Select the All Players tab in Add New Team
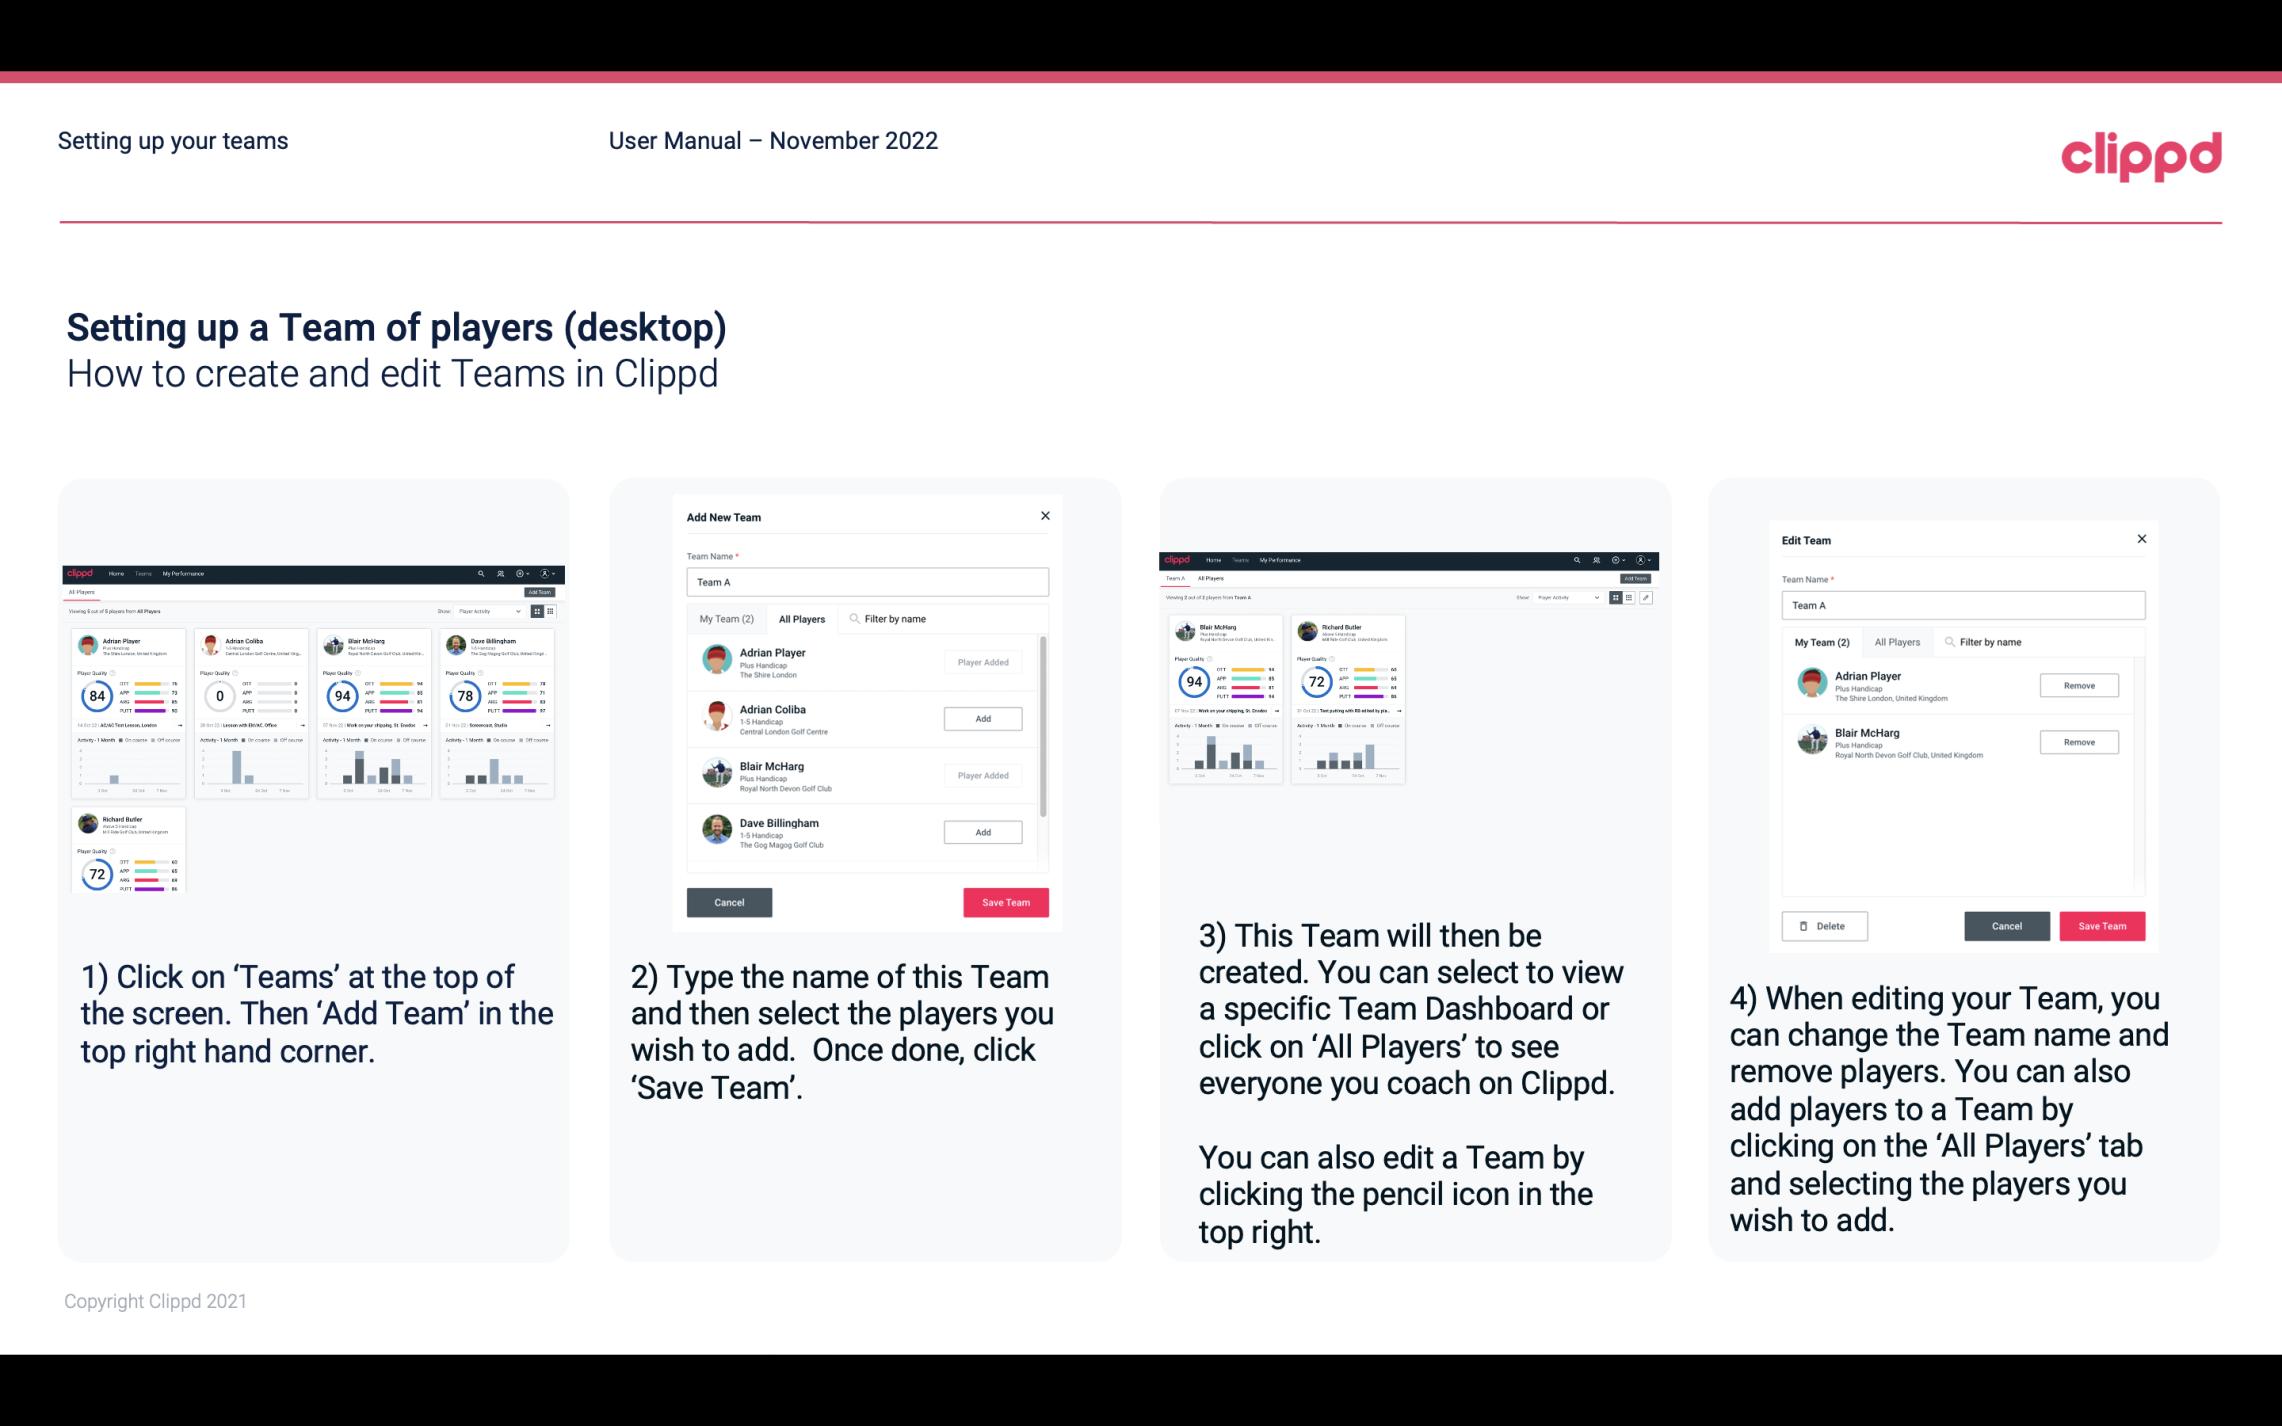The width and height of the screenshot is (2282, 1426). [x=802, y=618]
